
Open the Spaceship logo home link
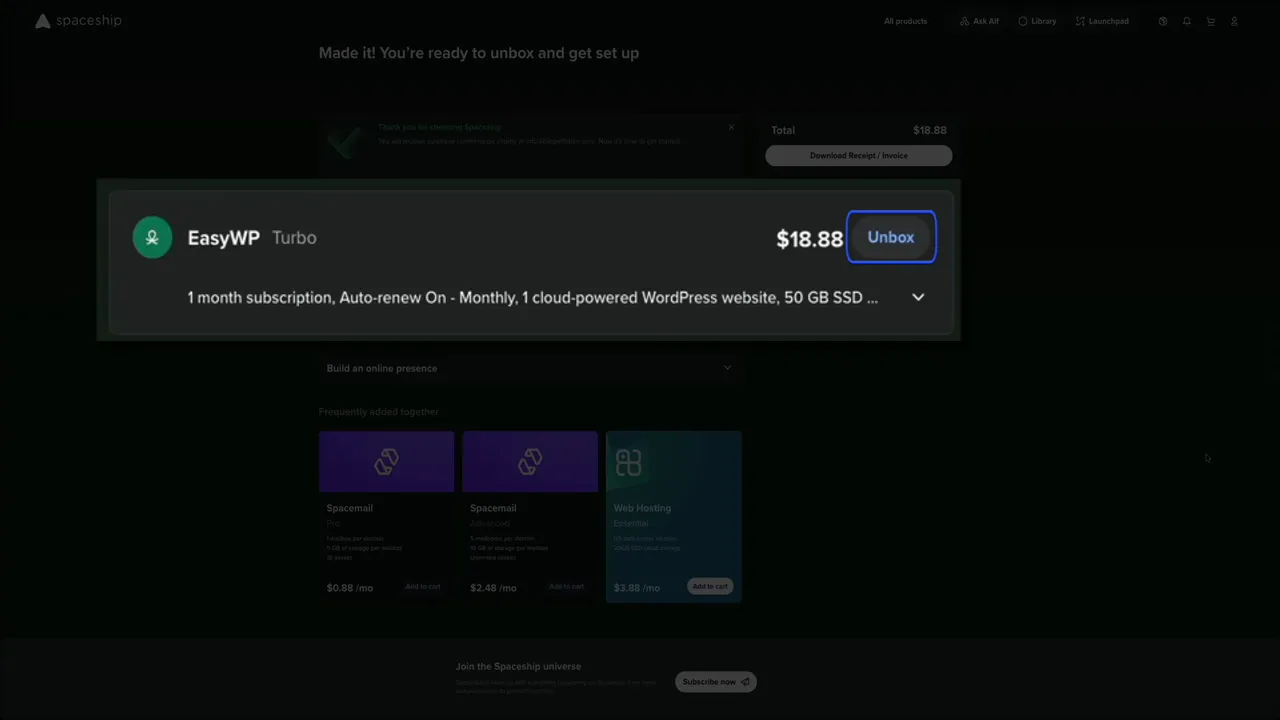point(78,21)
